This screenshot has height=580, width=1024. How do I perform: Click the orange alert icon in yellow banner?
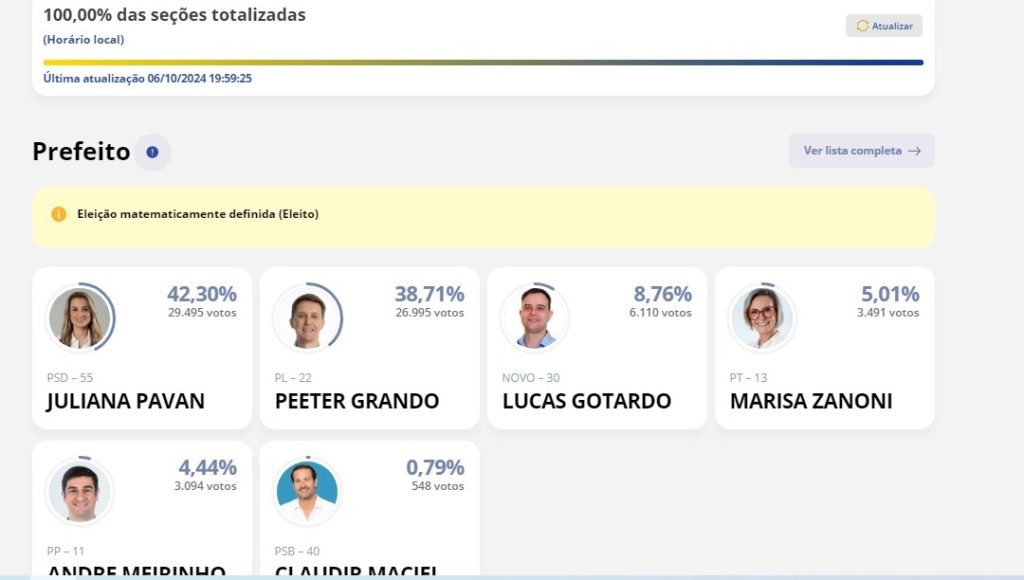[59, 214]
